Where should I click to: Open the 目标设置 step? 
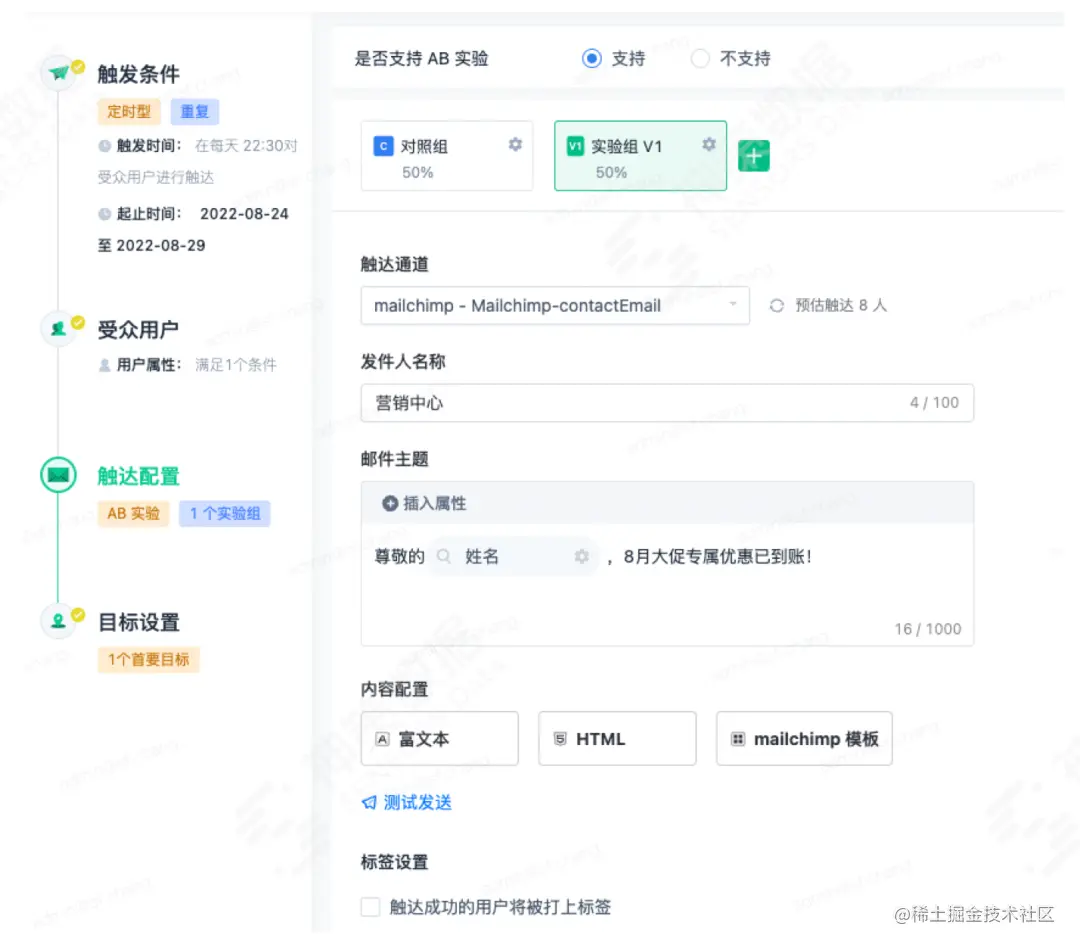pyautogui.click(x=138, y=621)
